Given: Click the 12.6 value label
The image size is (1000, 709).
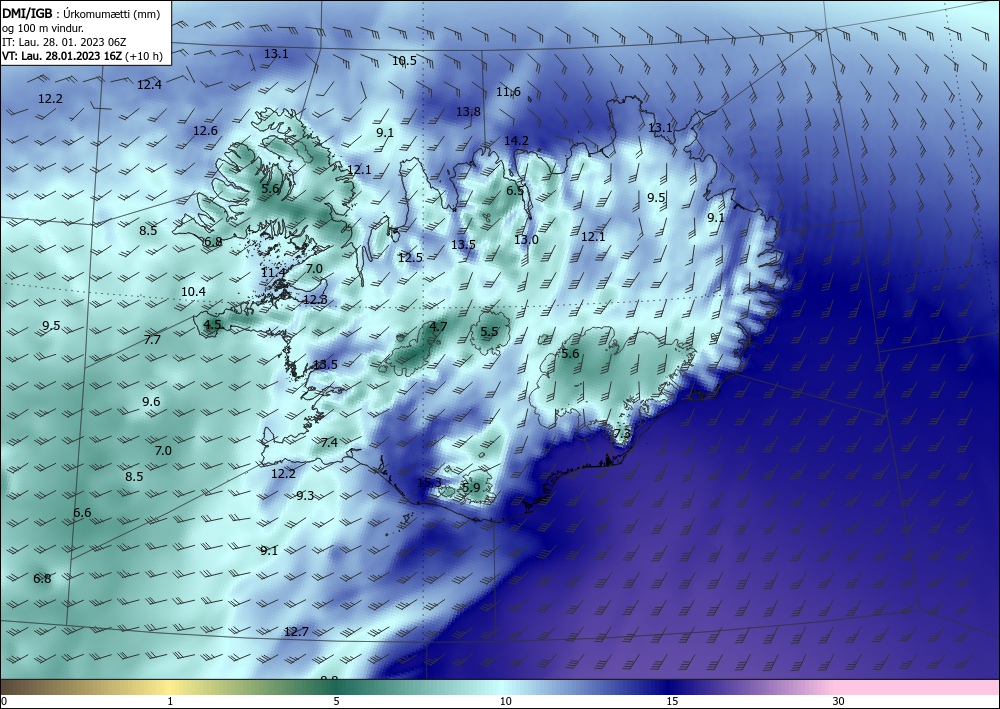Looking at the screenshot, I should pyautogui.click(x=205, y=131).
